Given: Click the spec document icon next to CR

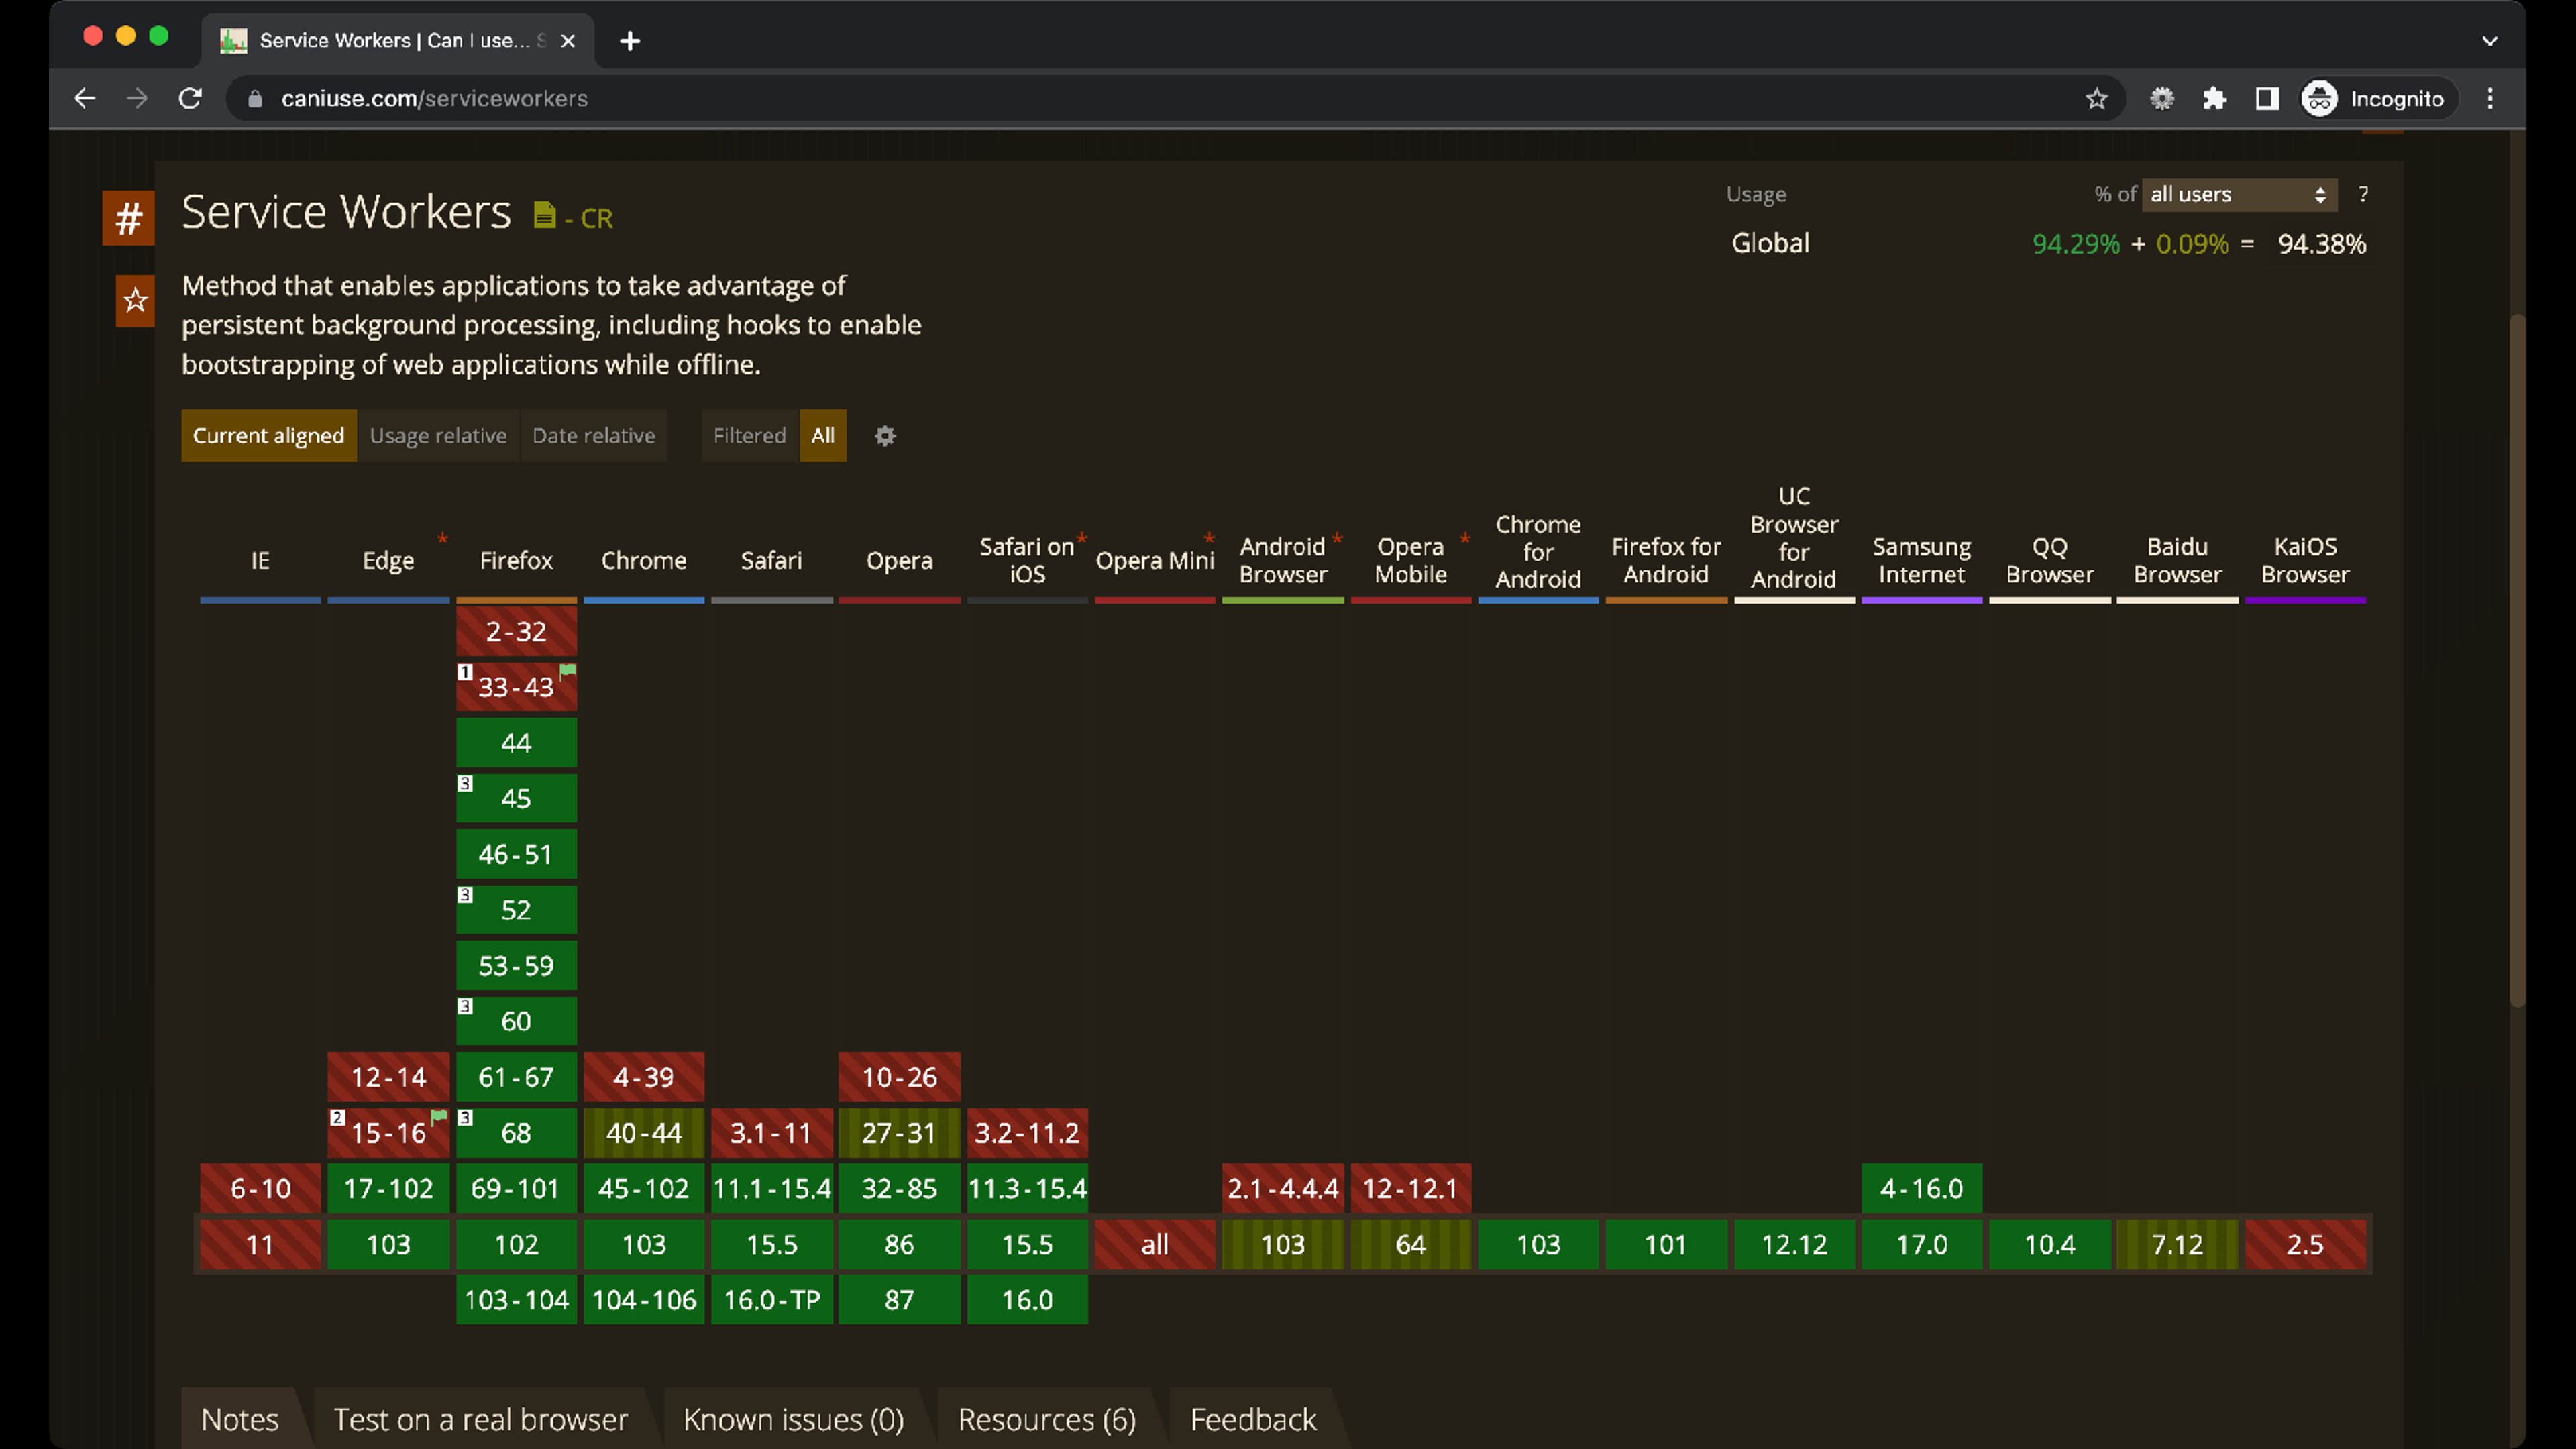Looking at the screenshot, I should [x=544, y=216].
